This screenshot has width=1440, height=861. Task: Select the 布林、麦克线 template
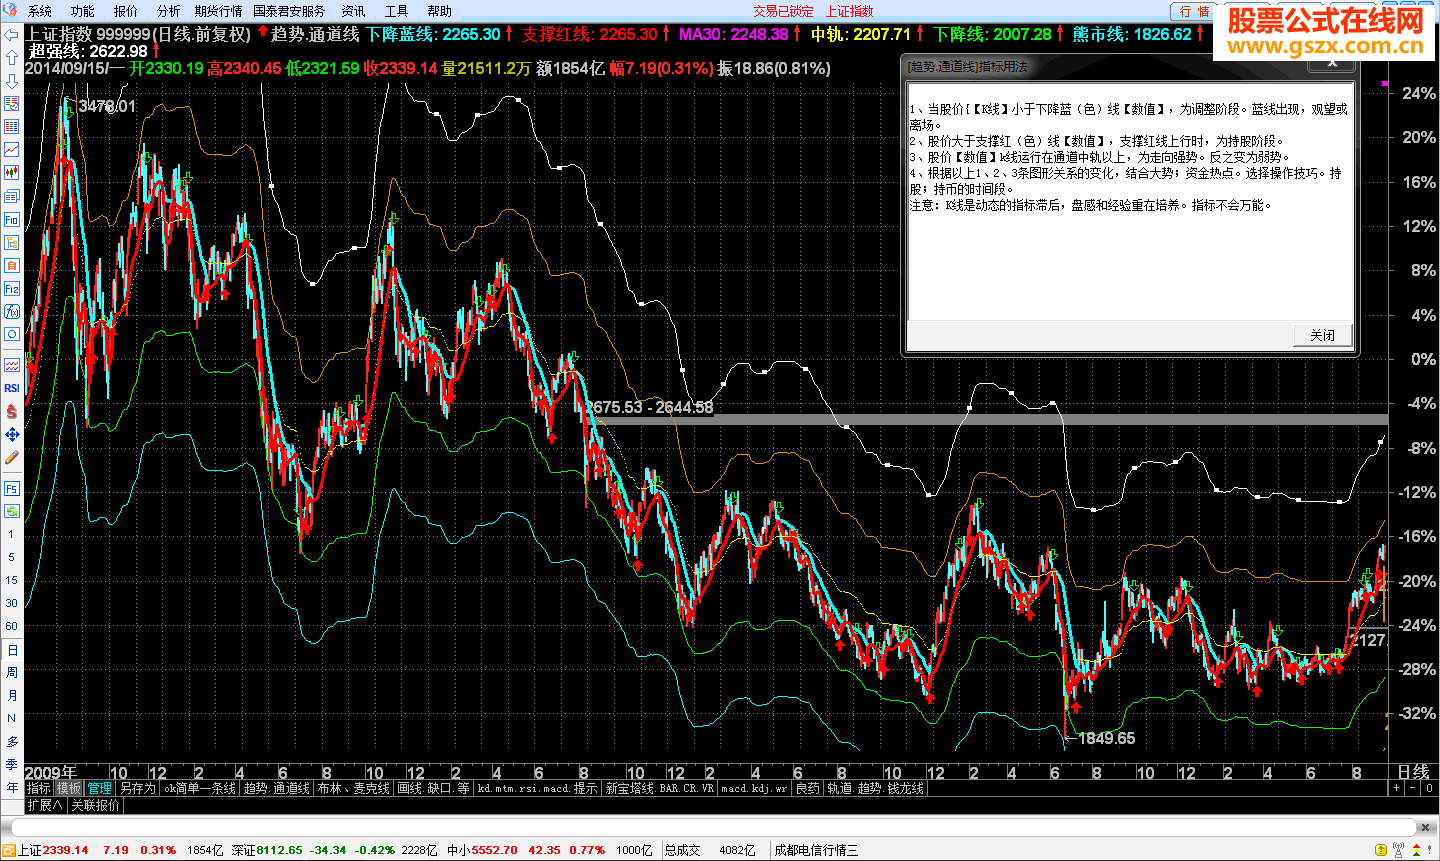353,788
